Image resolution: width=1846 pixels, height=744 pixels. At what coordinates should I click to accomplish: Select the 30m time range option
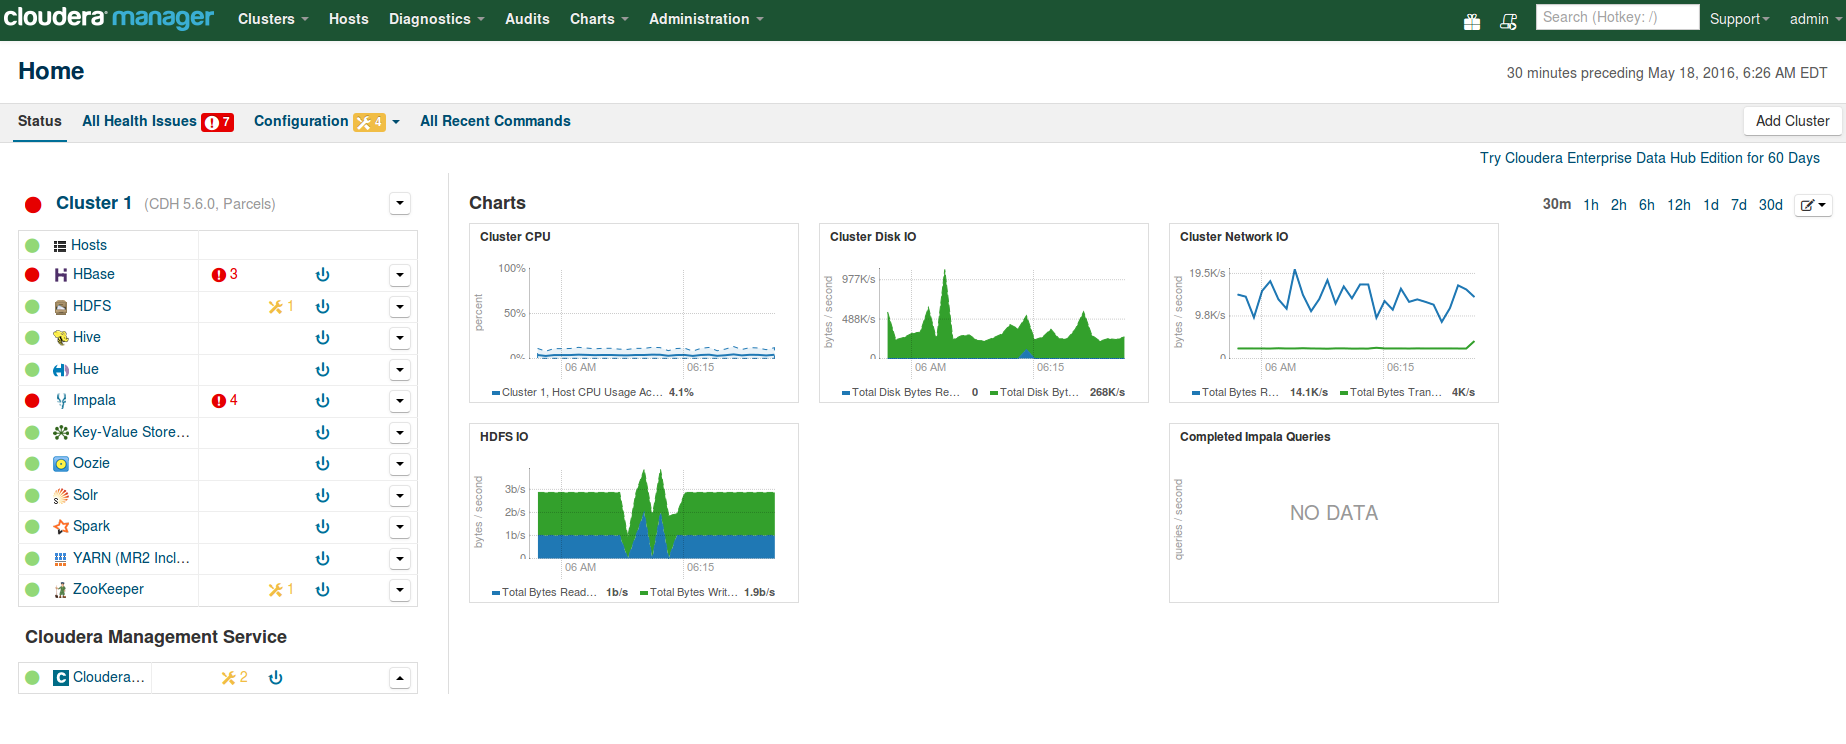click(x=1556, y=204)
